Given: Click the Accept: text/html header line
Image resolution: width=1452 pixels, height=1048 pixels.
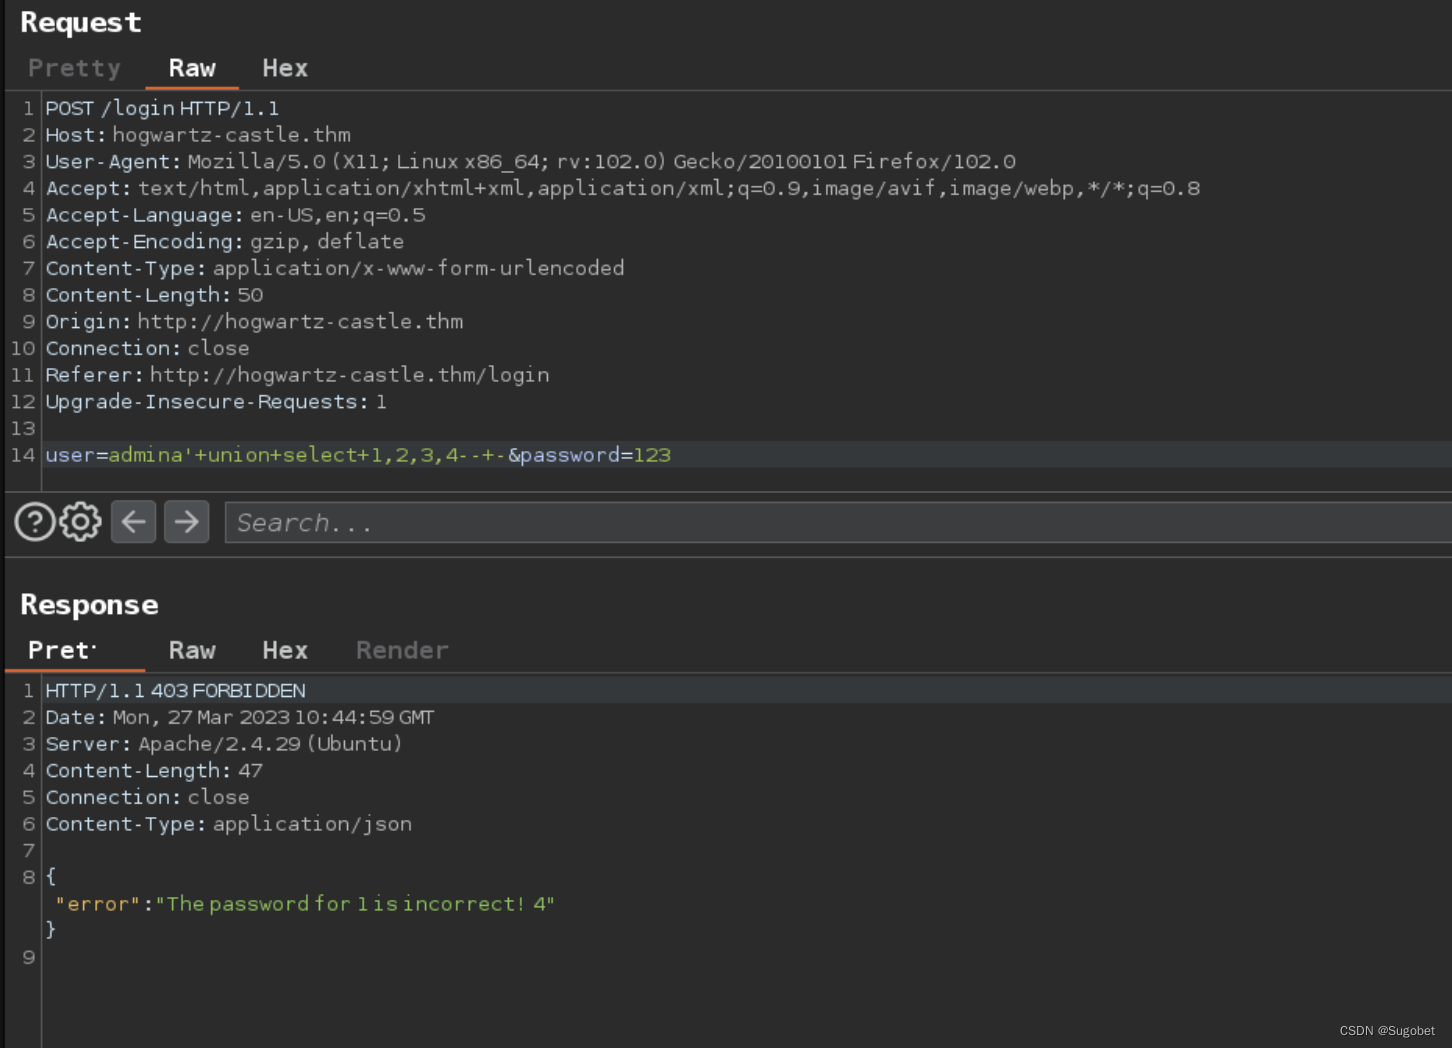Looking at the screenshot, I should pos(622,188).
